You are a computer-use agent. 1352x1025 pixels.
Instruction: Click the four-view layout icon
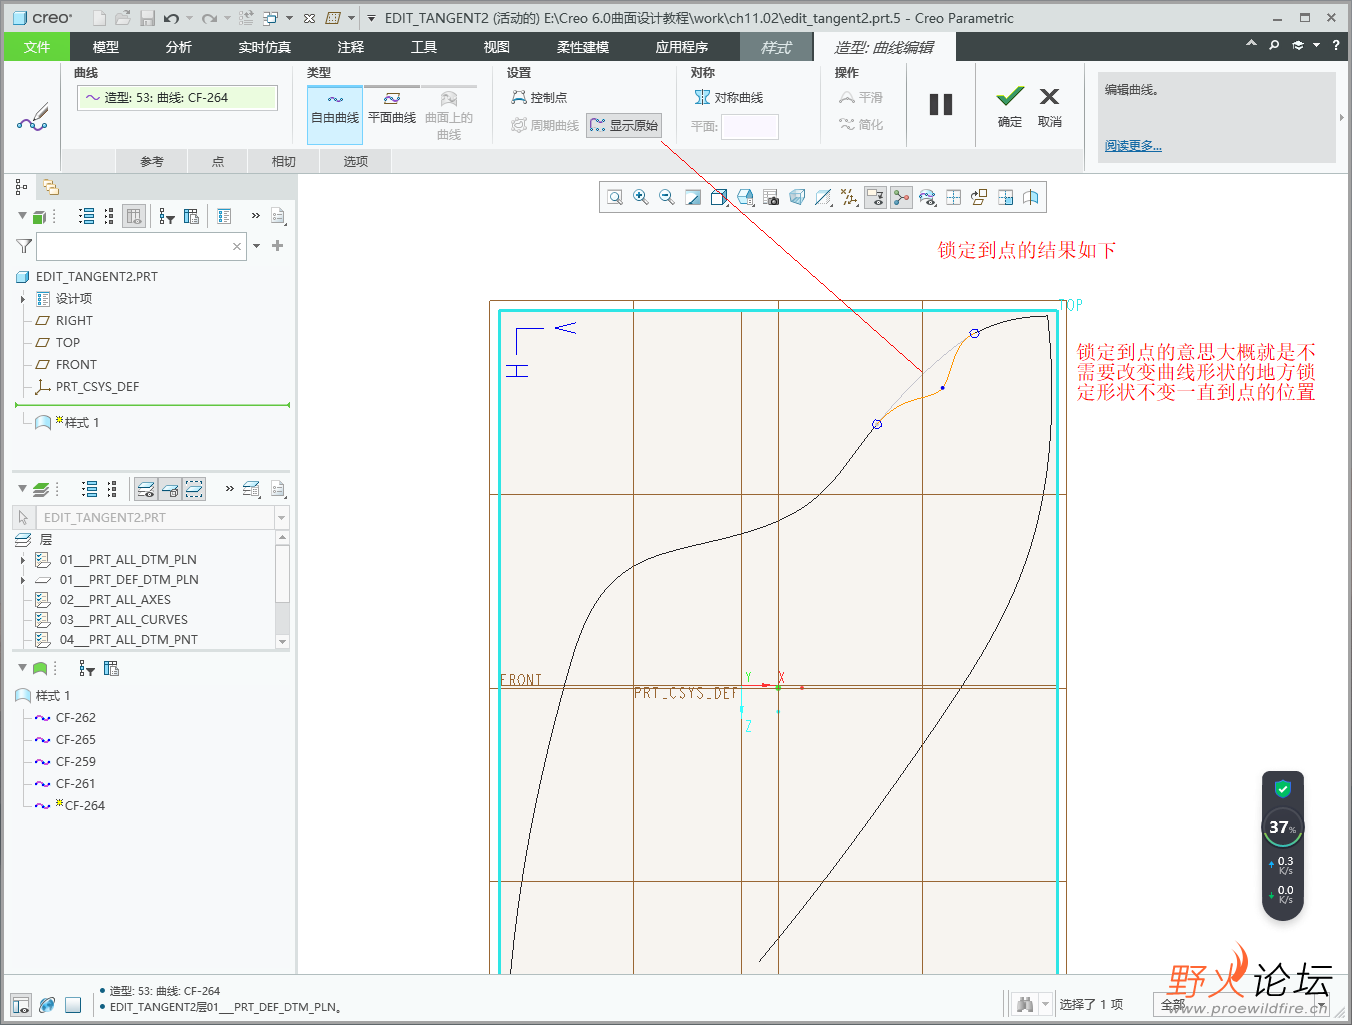pyautogui.click(x=953, y=197)
